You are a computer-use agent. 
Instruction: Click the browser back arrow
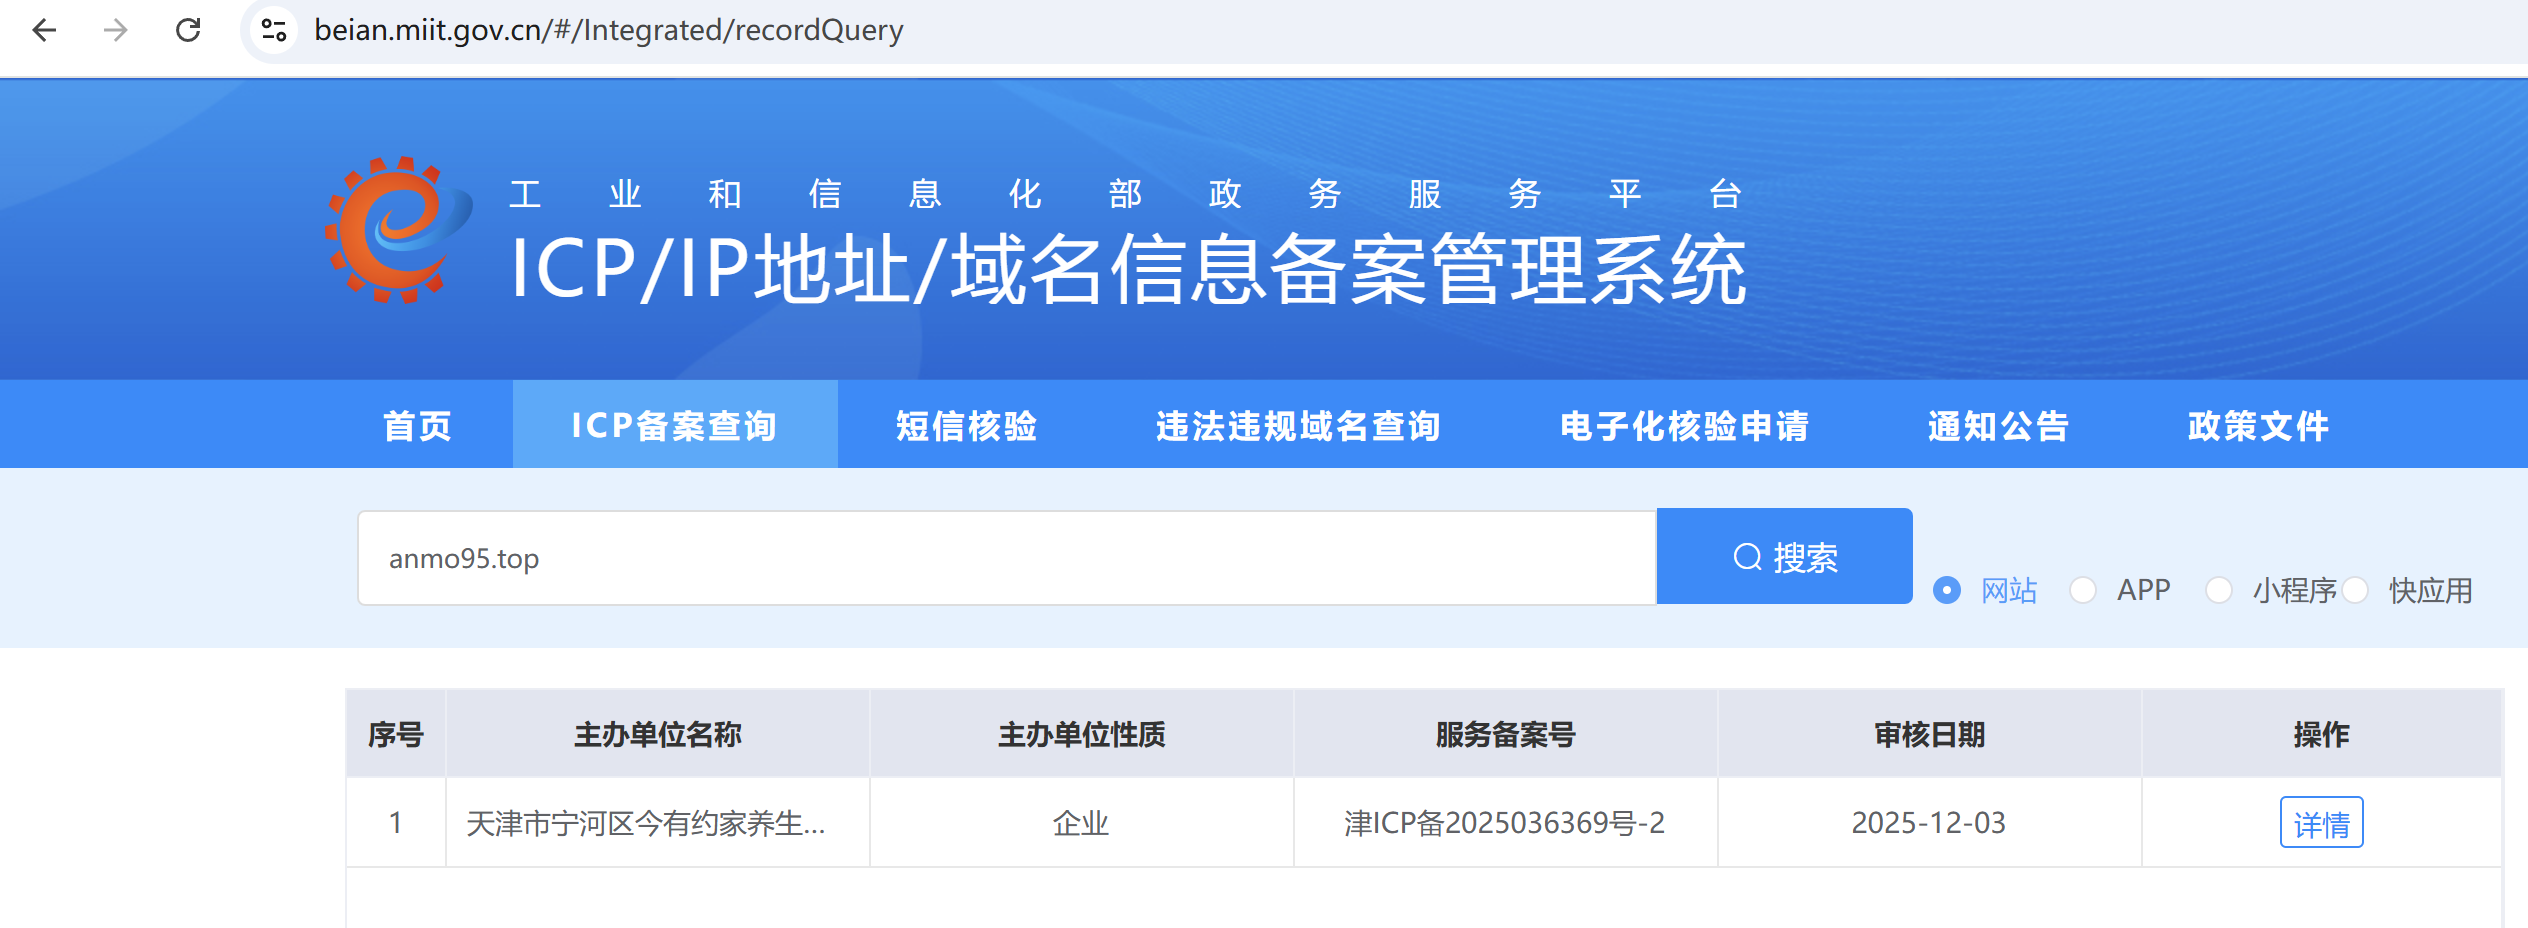tap(44, 30)
